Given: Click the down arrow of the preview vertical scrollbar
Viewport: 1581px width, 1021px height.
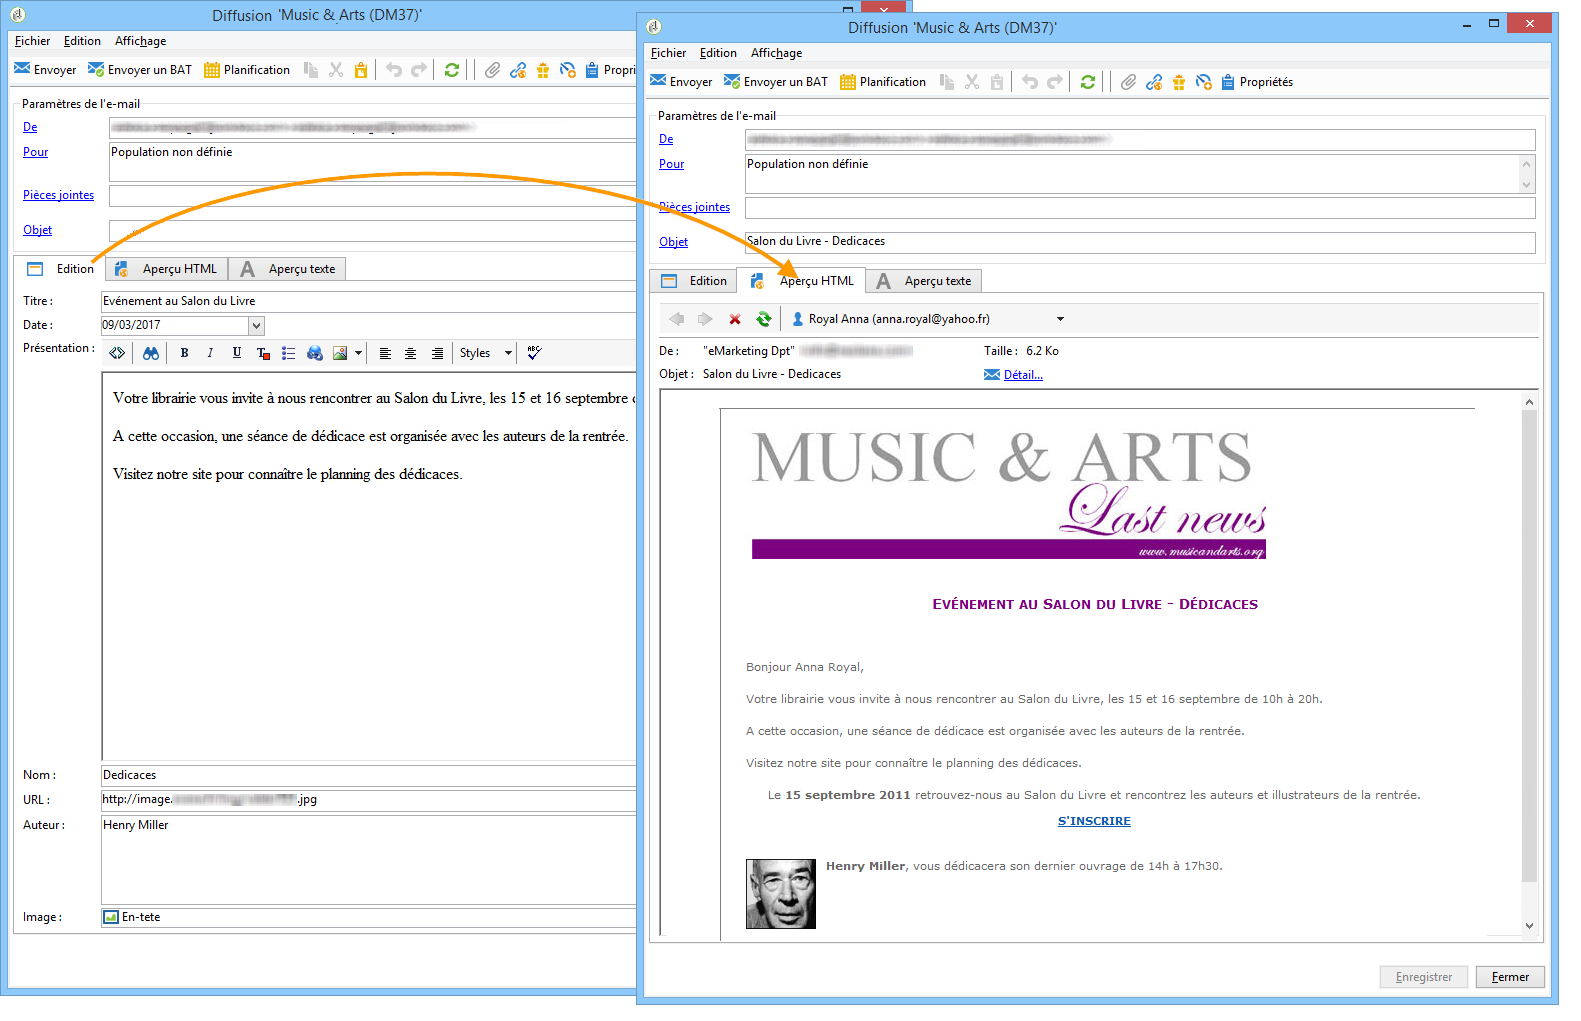Looking at the screenshot, I should (1529, 926).
